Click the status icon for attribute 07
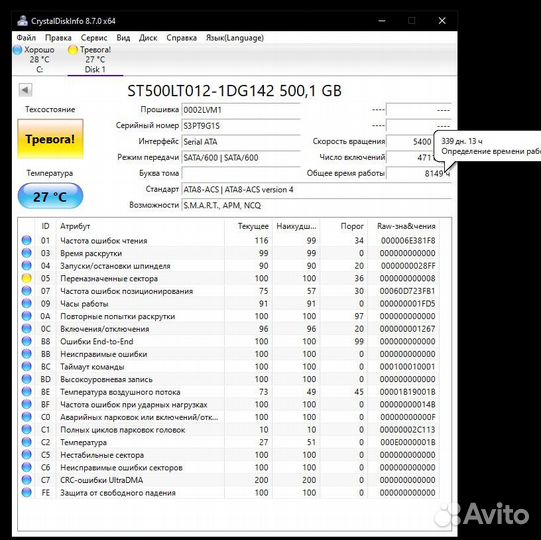 point(27,291)
